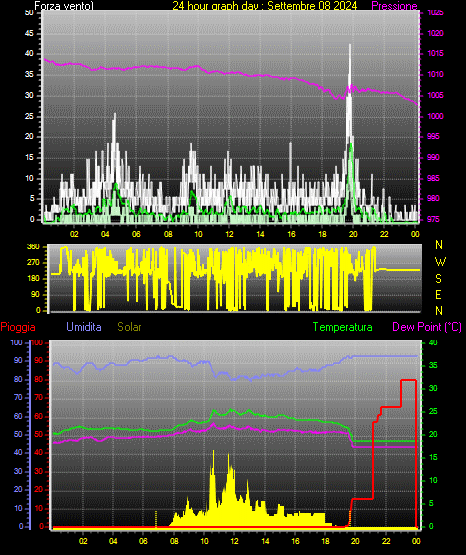Click the Pressione legend label
466x555 pixels.
point(394,6)
